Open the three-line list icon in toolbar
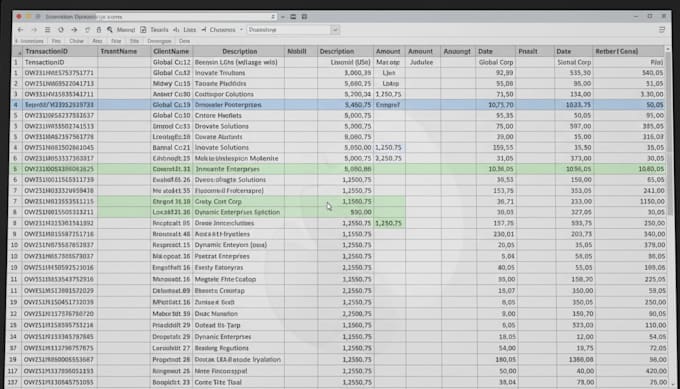The width and height of the screenshot is (680, 389). (48, 30)
